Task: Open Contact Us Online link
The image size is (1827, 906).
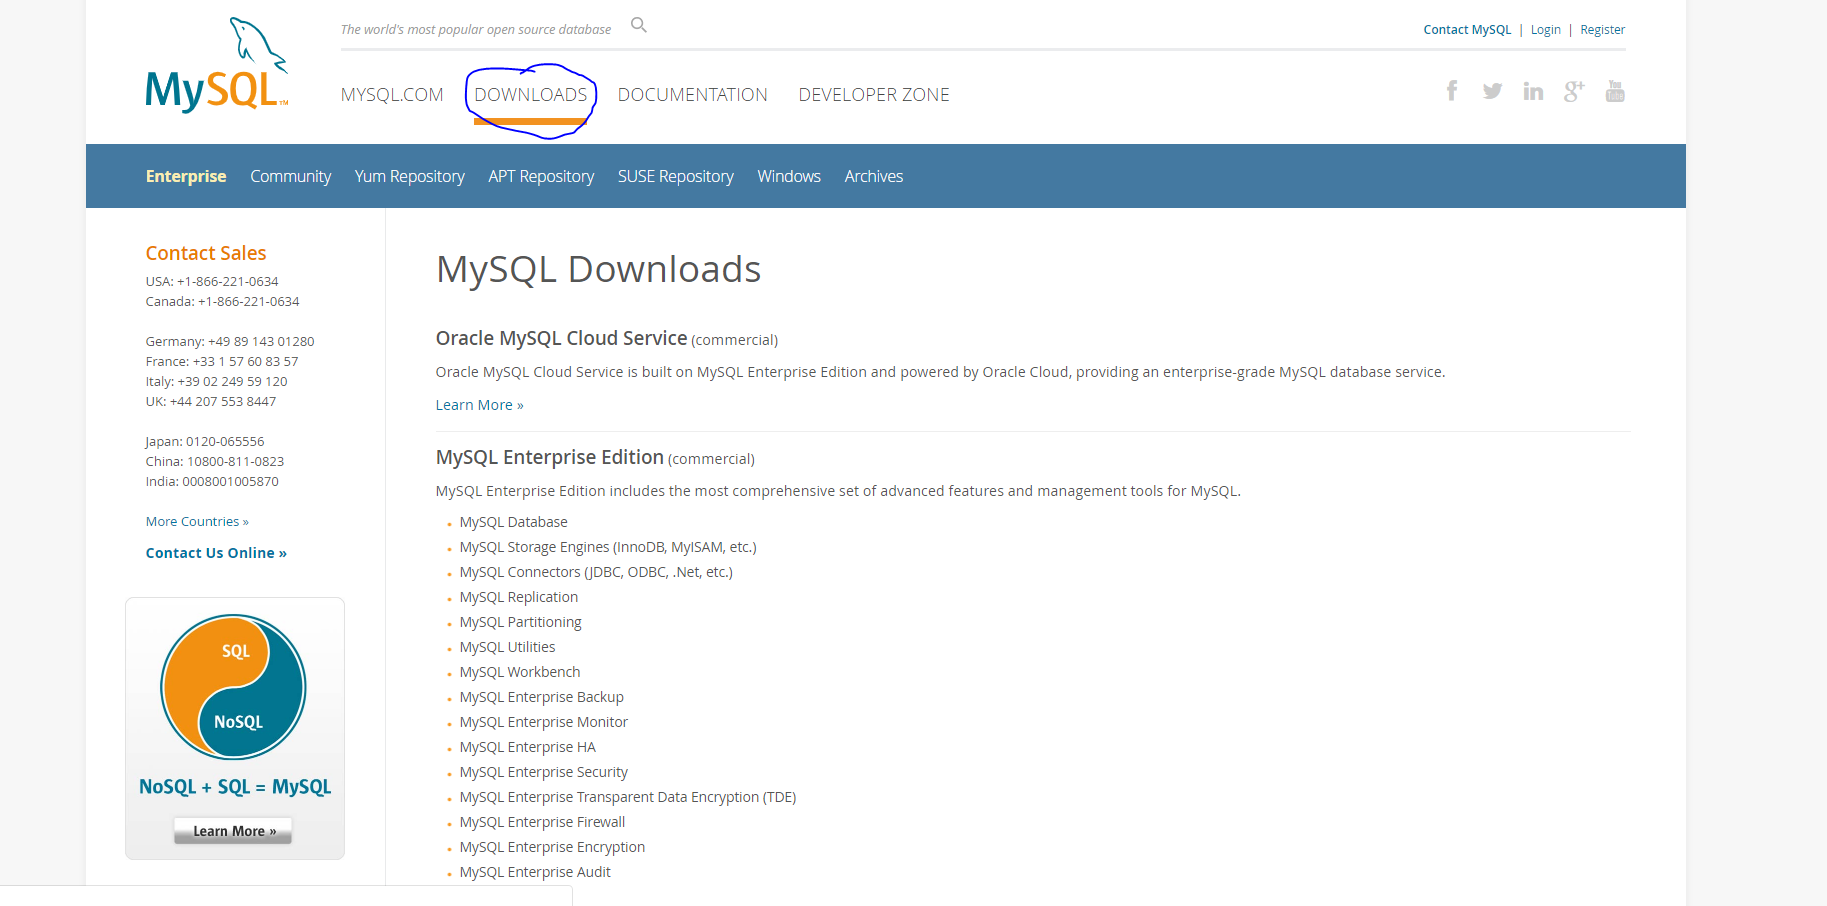Action: 215,552
